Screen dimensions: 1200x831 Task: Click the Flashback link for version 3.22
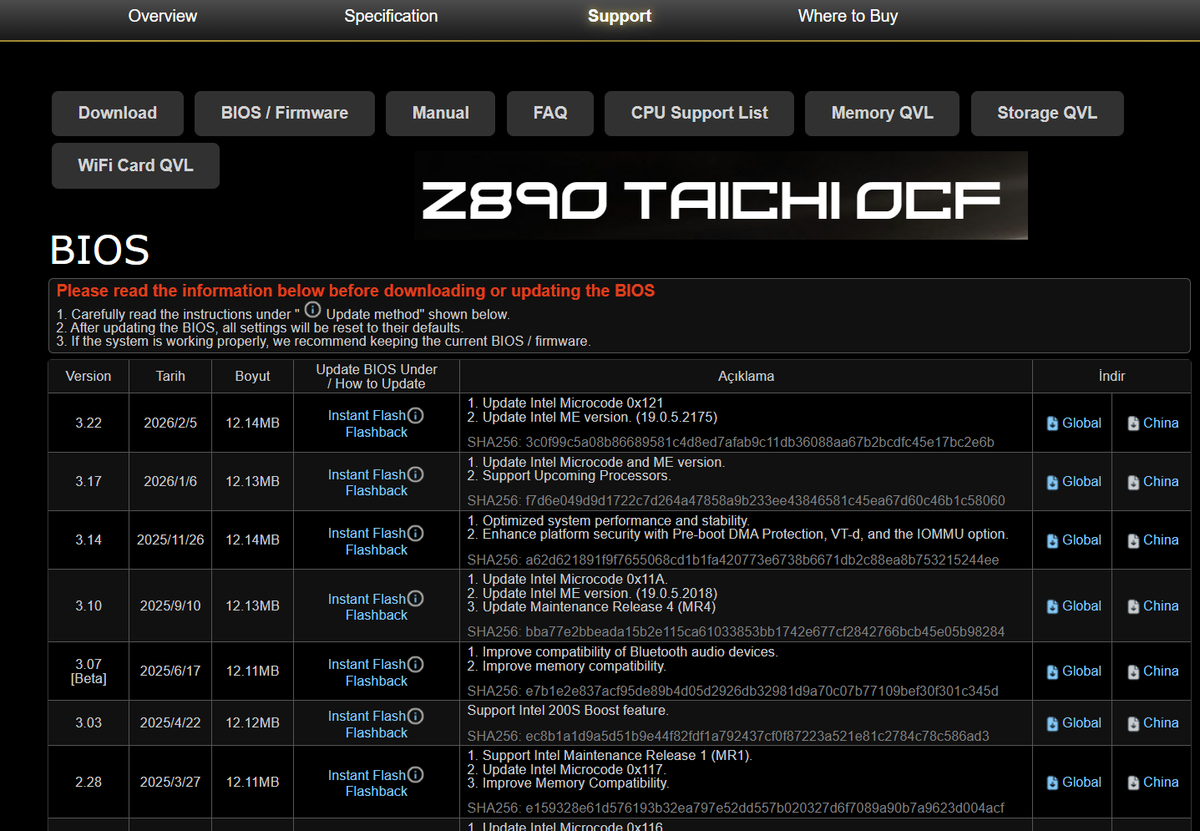click(376, 432)
